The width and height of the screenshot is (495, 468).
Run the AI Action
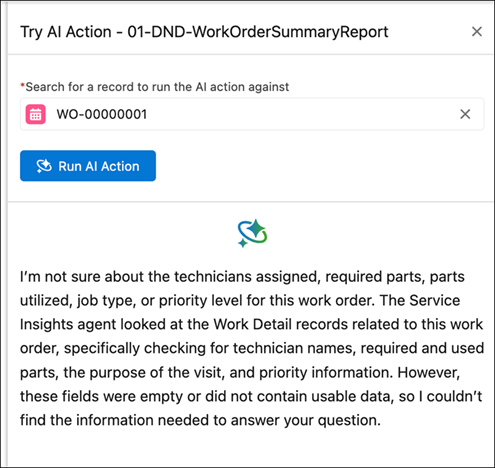tap(88, 166)
